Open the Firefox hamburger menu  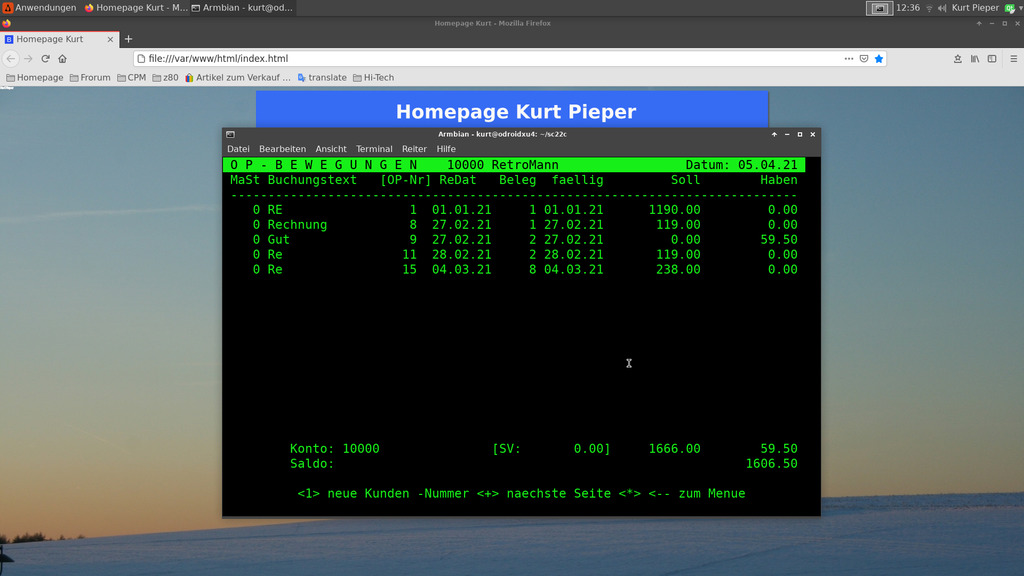(1012, 59)
